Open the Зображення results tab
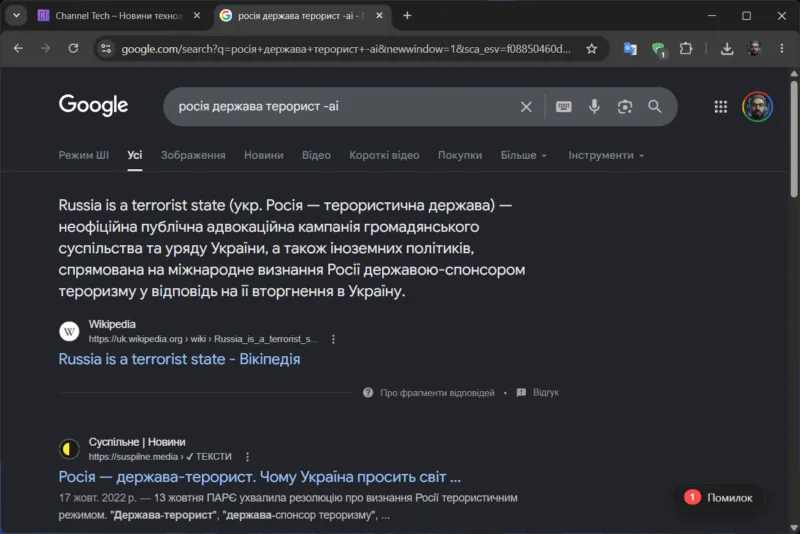Screen dimensions: 800x534 [x=193, y=155]
